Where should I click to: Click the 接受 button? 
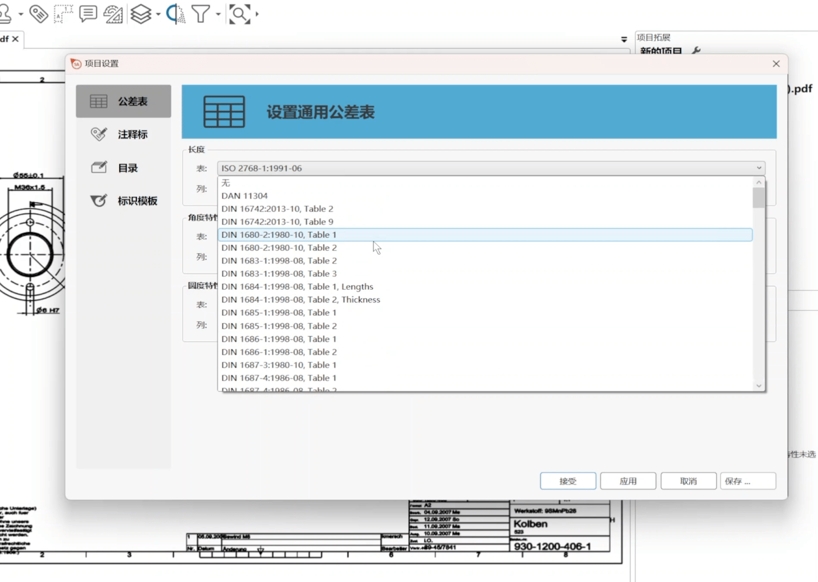coord(568,481)
